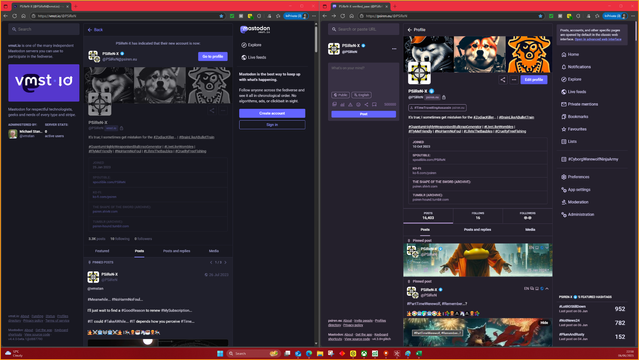Click the Go to profile button

tap(213, 57)
